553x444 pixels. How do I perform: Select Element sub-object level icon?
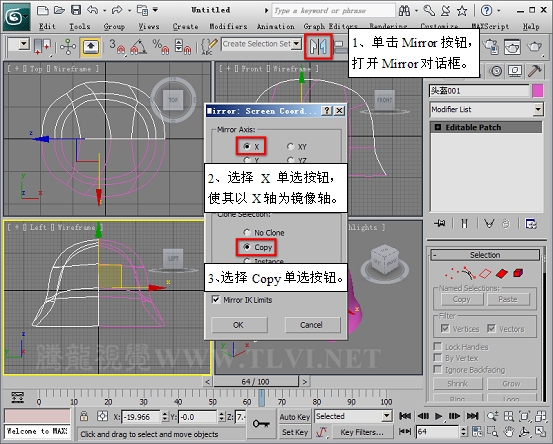point(518,273)
